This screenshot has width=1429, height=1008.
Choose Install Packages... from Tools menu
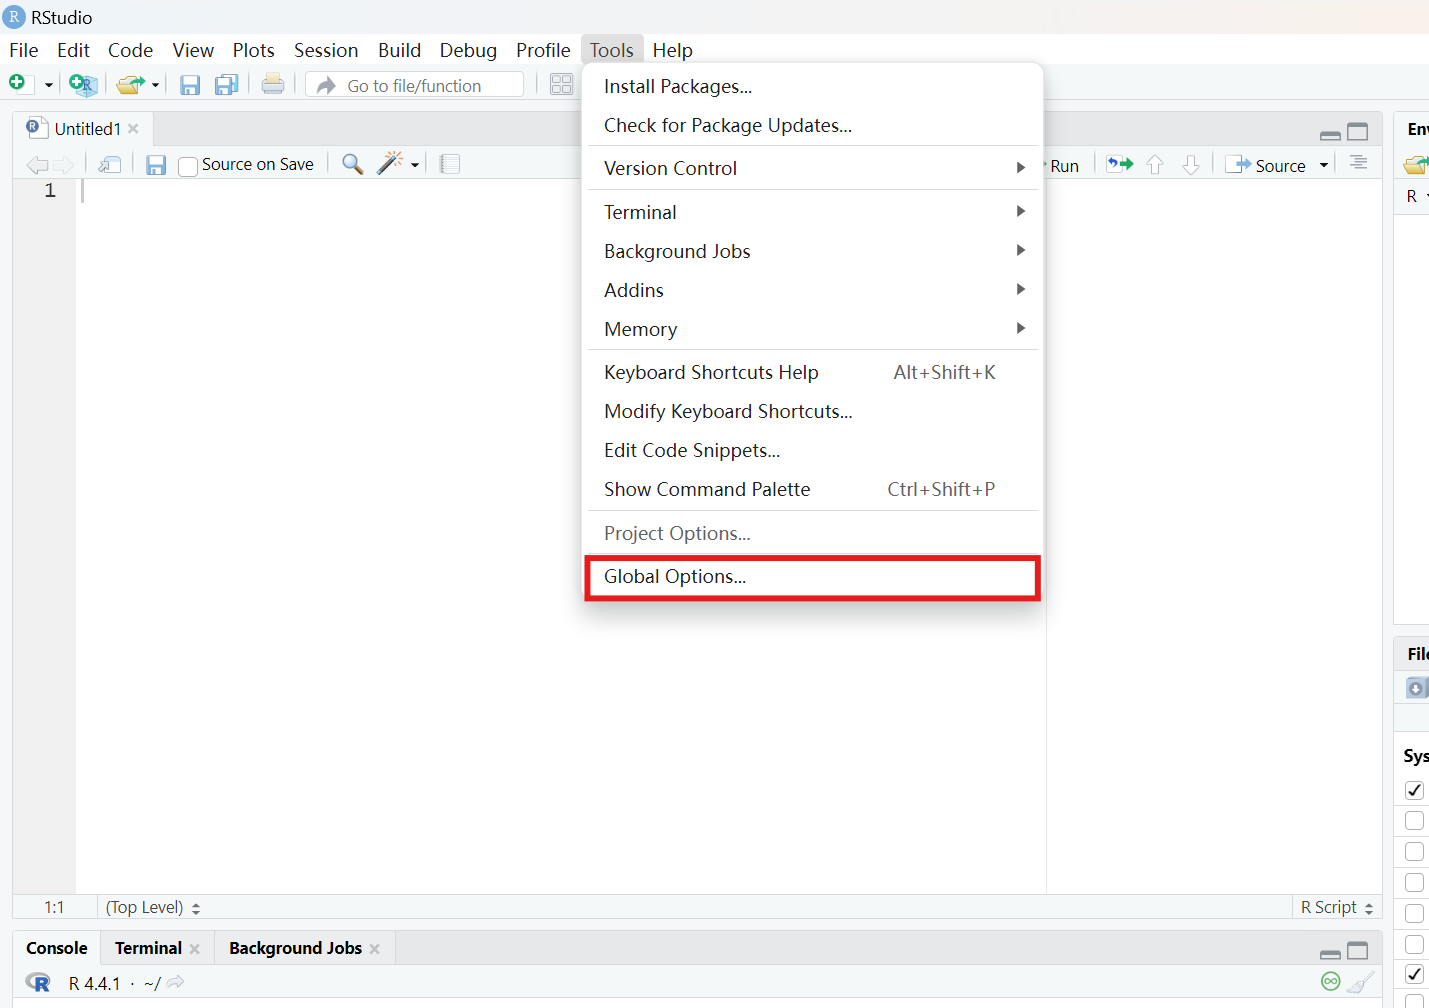pos(813,87)
